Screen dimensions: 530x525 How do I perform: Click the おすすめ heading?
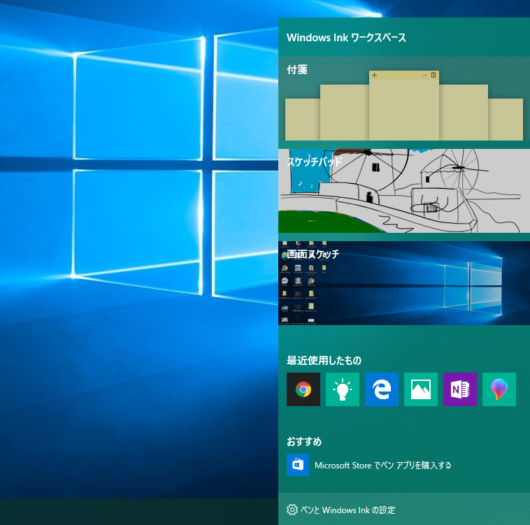(304, 441)
